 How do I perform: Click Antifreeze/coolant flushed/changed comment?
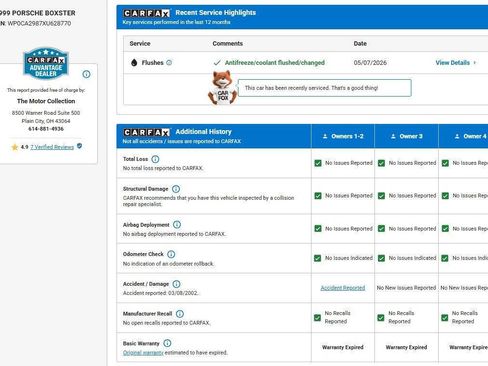(275, 63)
